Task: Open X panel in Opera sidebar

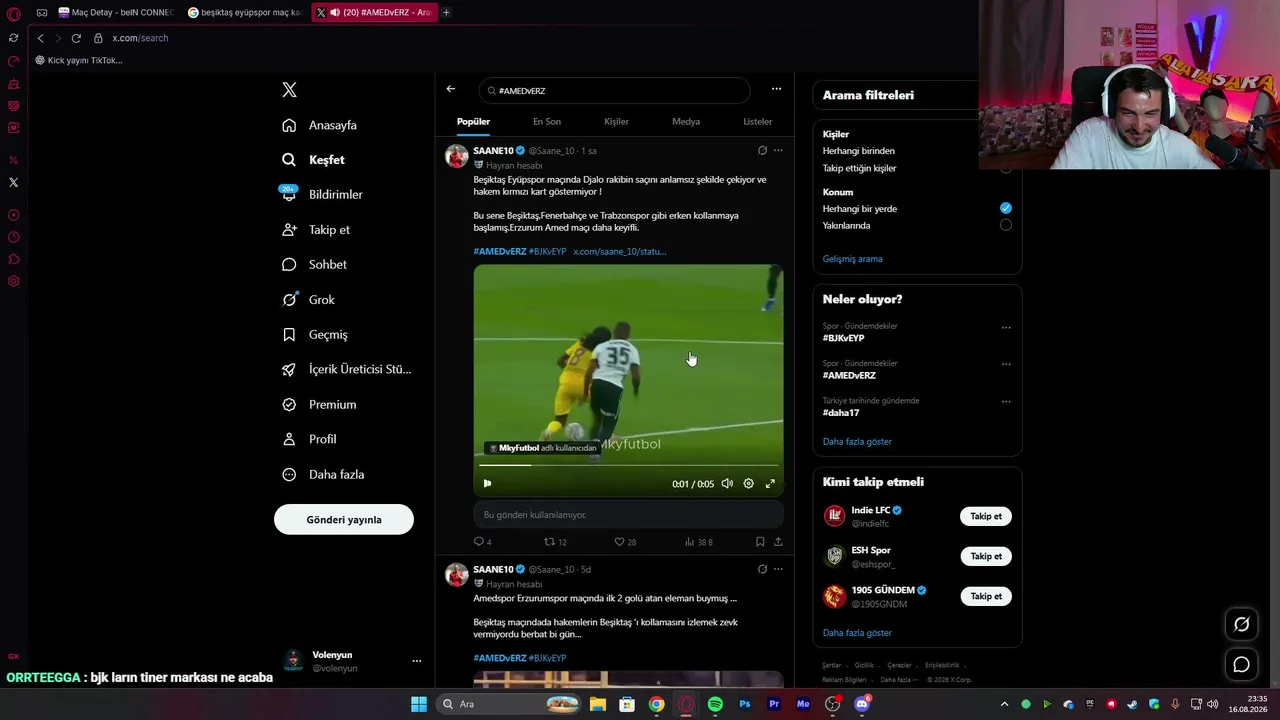Action: click(x=13, y=182)
